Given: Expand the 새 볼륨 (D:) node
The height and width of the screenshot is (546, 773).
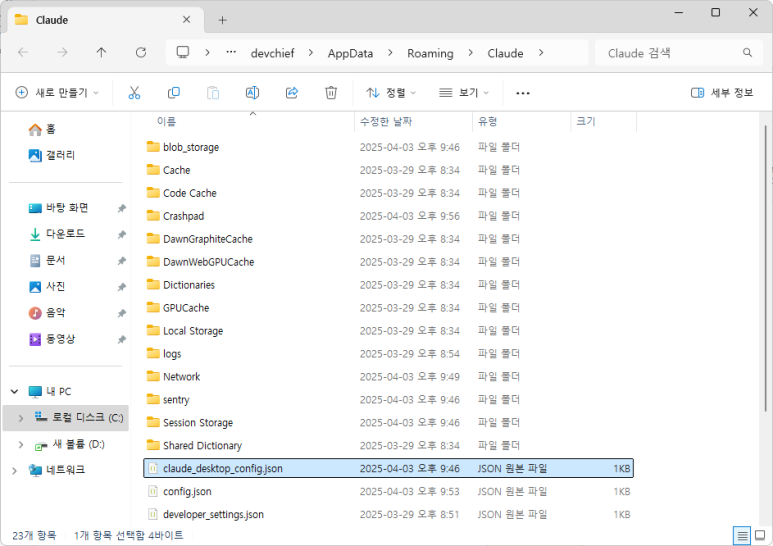Looking at the screenshot, I should coord(21,444).
